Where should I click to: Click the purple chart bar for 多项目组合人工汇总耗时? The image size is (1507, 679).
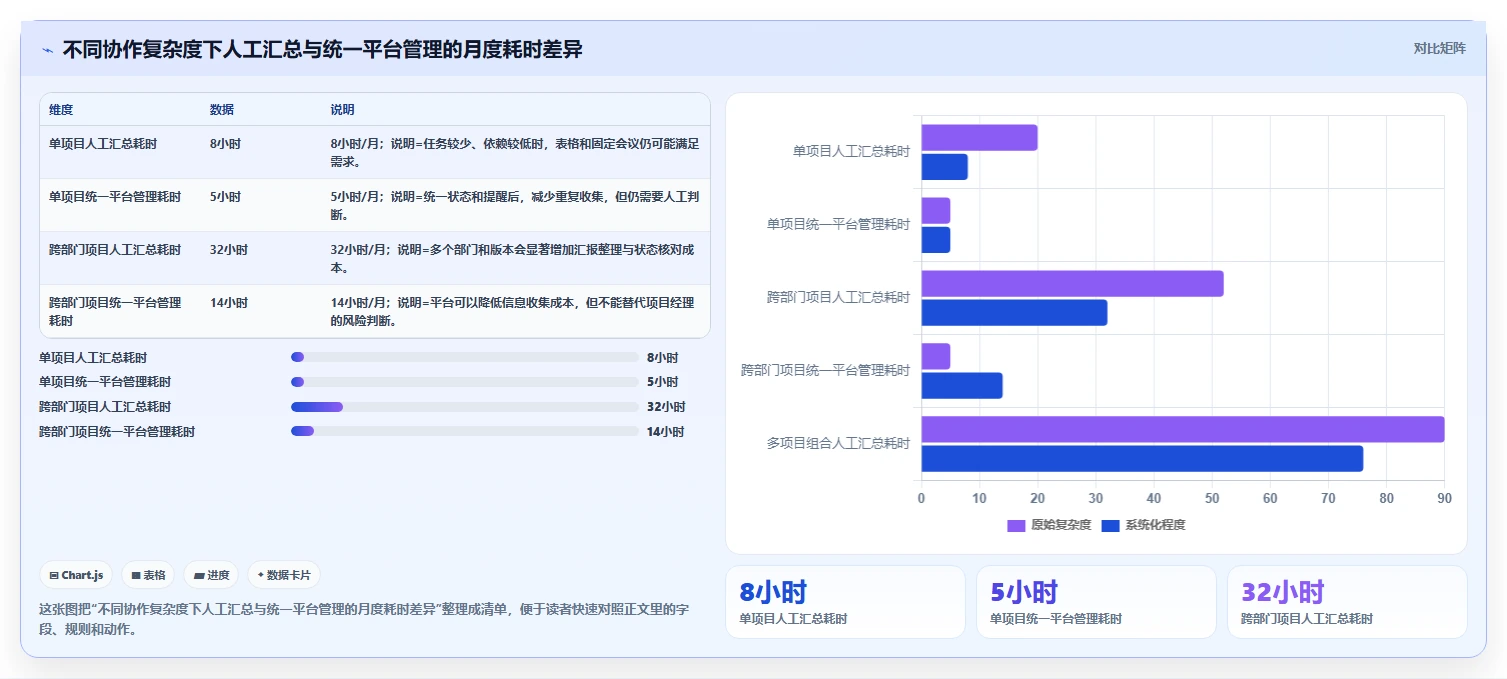click(1182, 429)
